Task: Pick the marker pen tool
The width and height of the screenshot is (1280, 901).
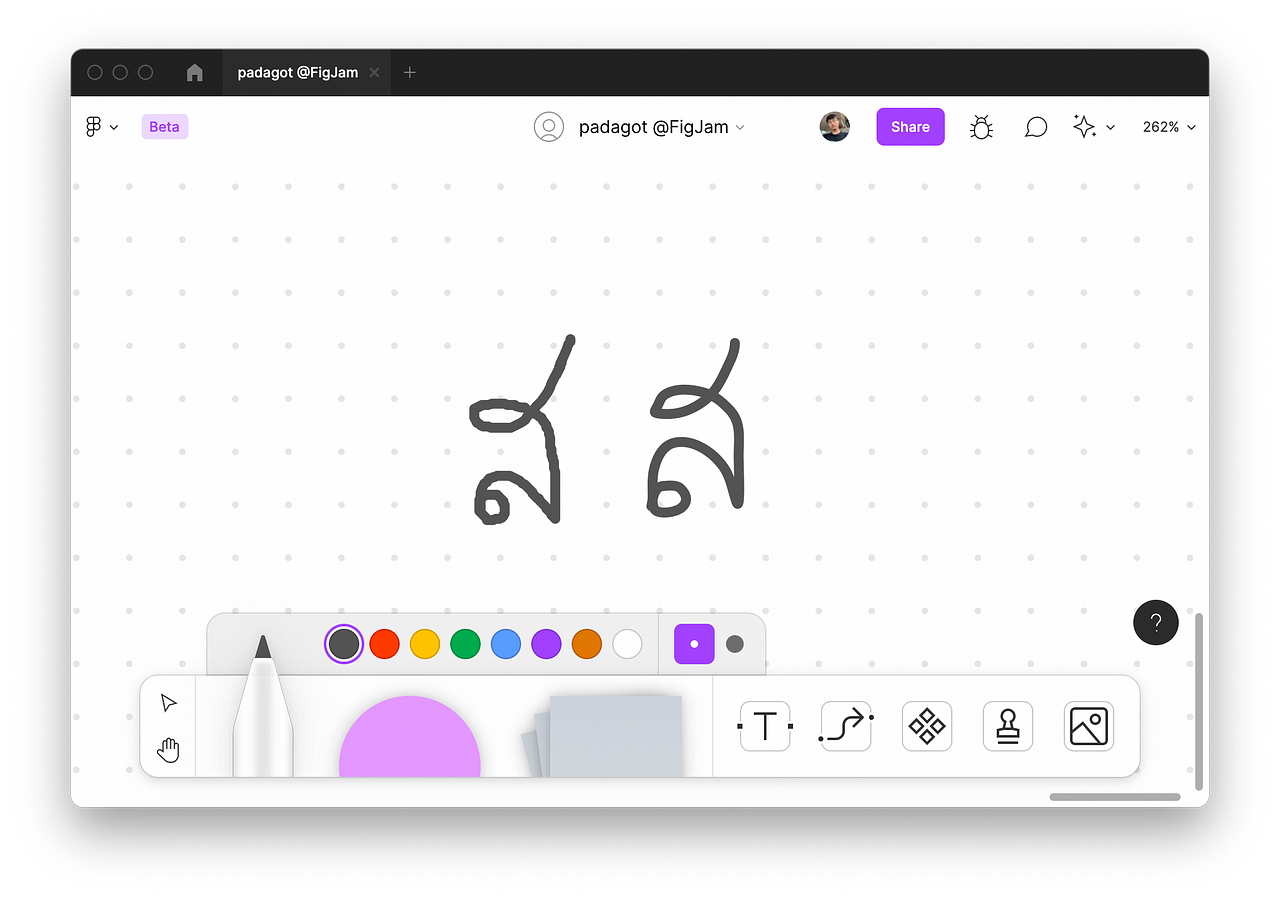Action: 263,706
